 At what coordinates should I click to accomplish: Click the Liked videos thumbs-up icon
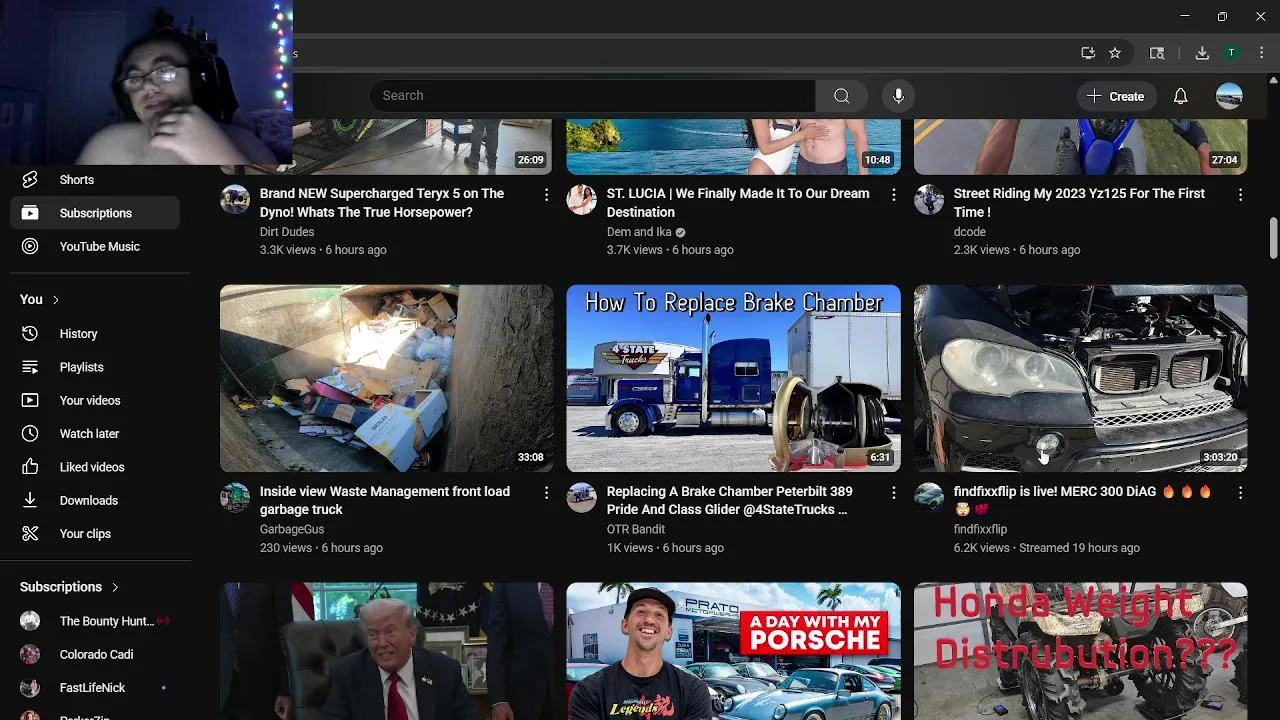click(x=30, y=467)
